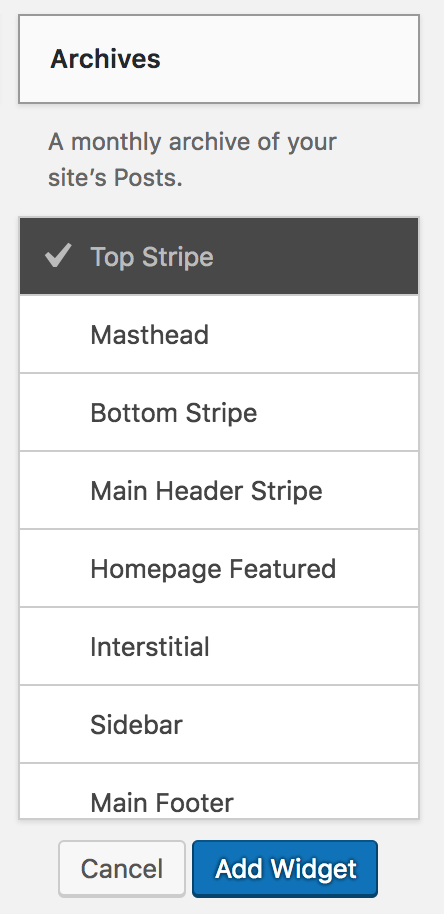Viewport: 444px width, 914px height.
Task: Select Bottom Stripe as the widget area
Action: [219, 412]
